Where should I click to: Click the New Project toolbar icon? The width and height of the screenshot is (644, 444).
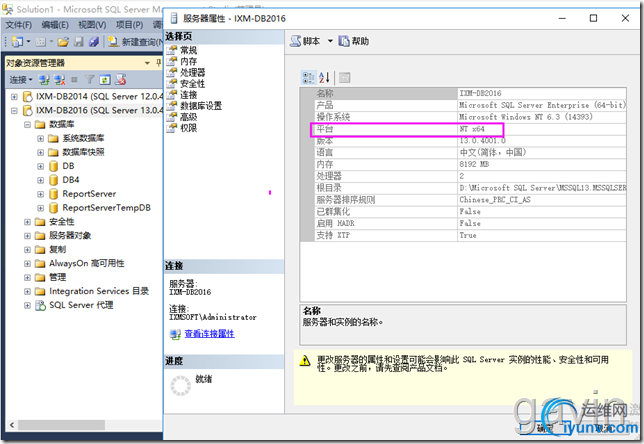pos(17,41)
